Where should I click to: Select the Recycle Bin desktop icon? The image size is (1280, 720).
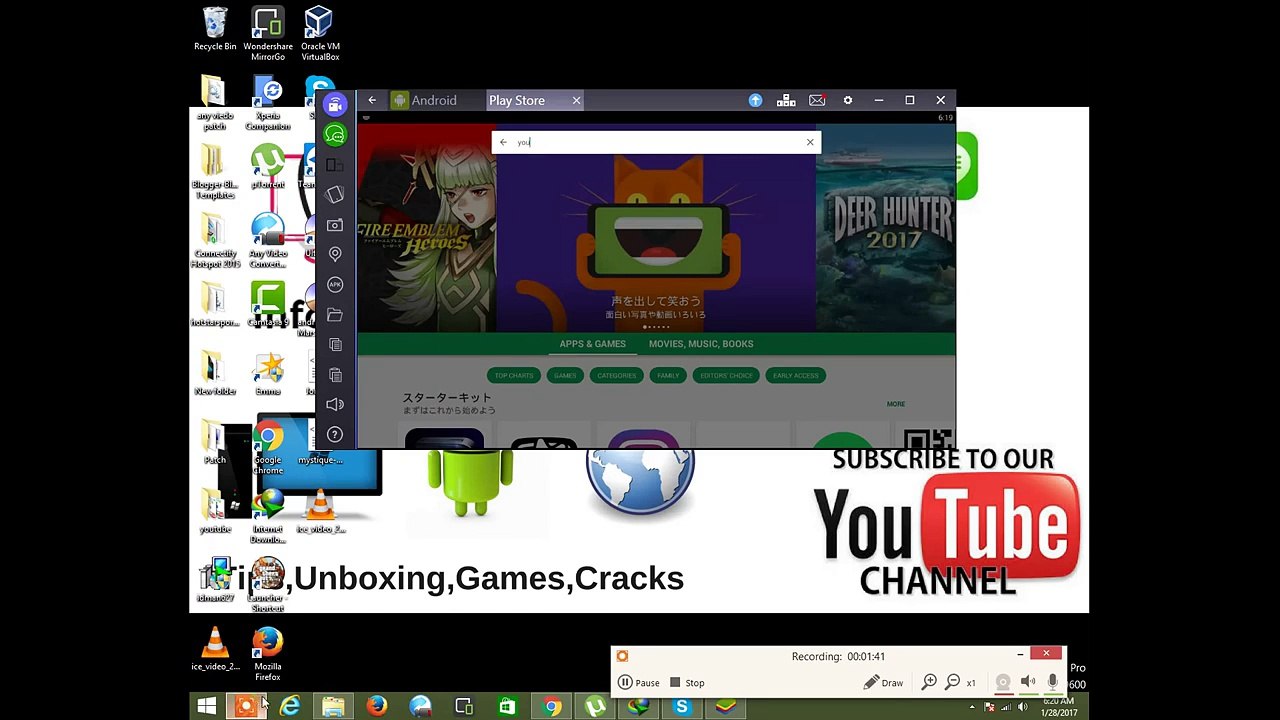pyautogui.click(x=215, y=29)
